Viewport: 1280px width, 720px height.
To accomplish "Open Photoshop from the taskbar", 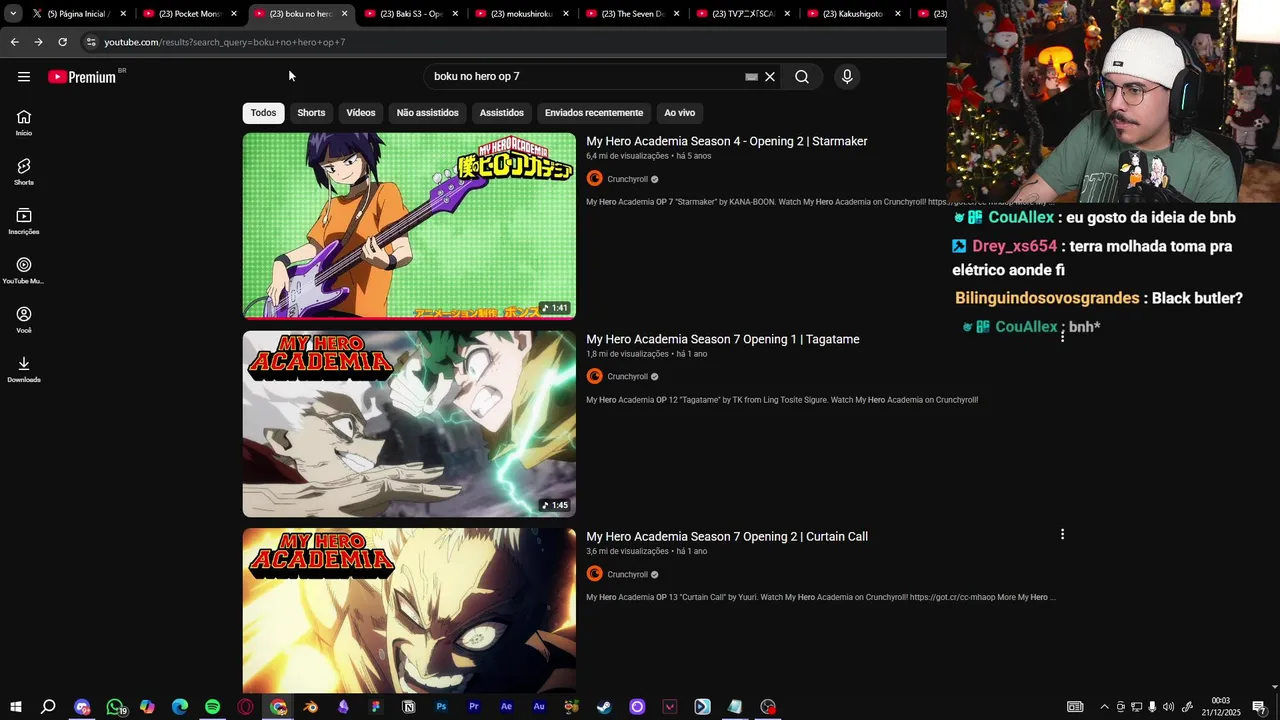I will (441, 707).
